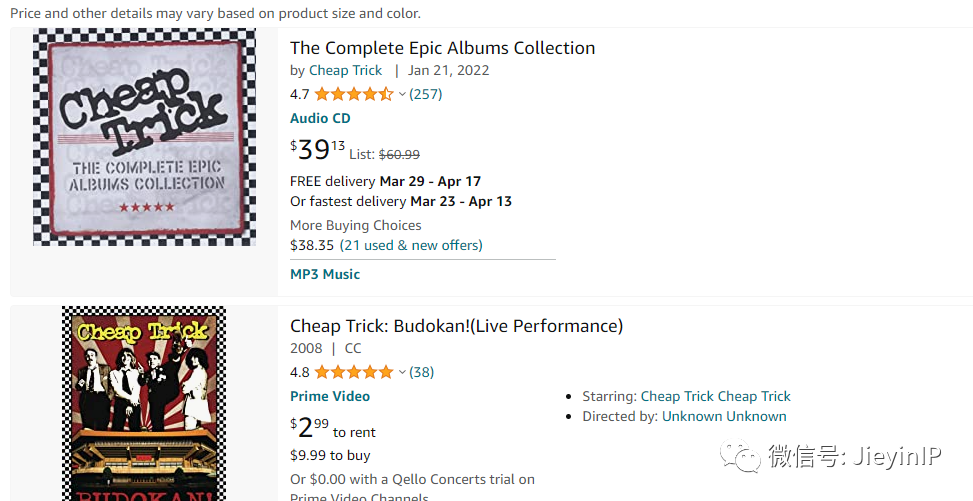Open the 257 reviews count link

coord(426,94)
